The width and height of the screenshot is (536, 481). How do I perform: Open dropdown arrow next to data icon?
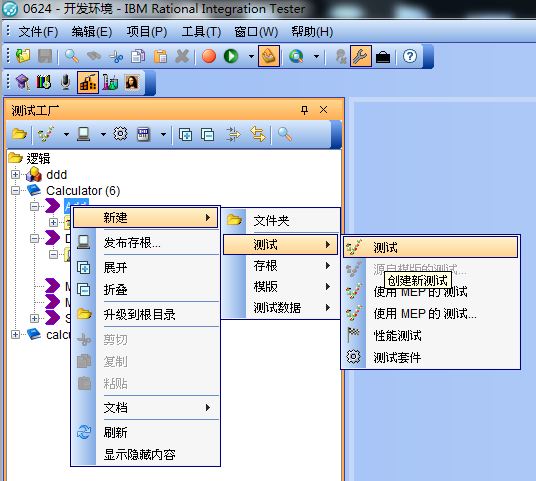pos(163,134)
